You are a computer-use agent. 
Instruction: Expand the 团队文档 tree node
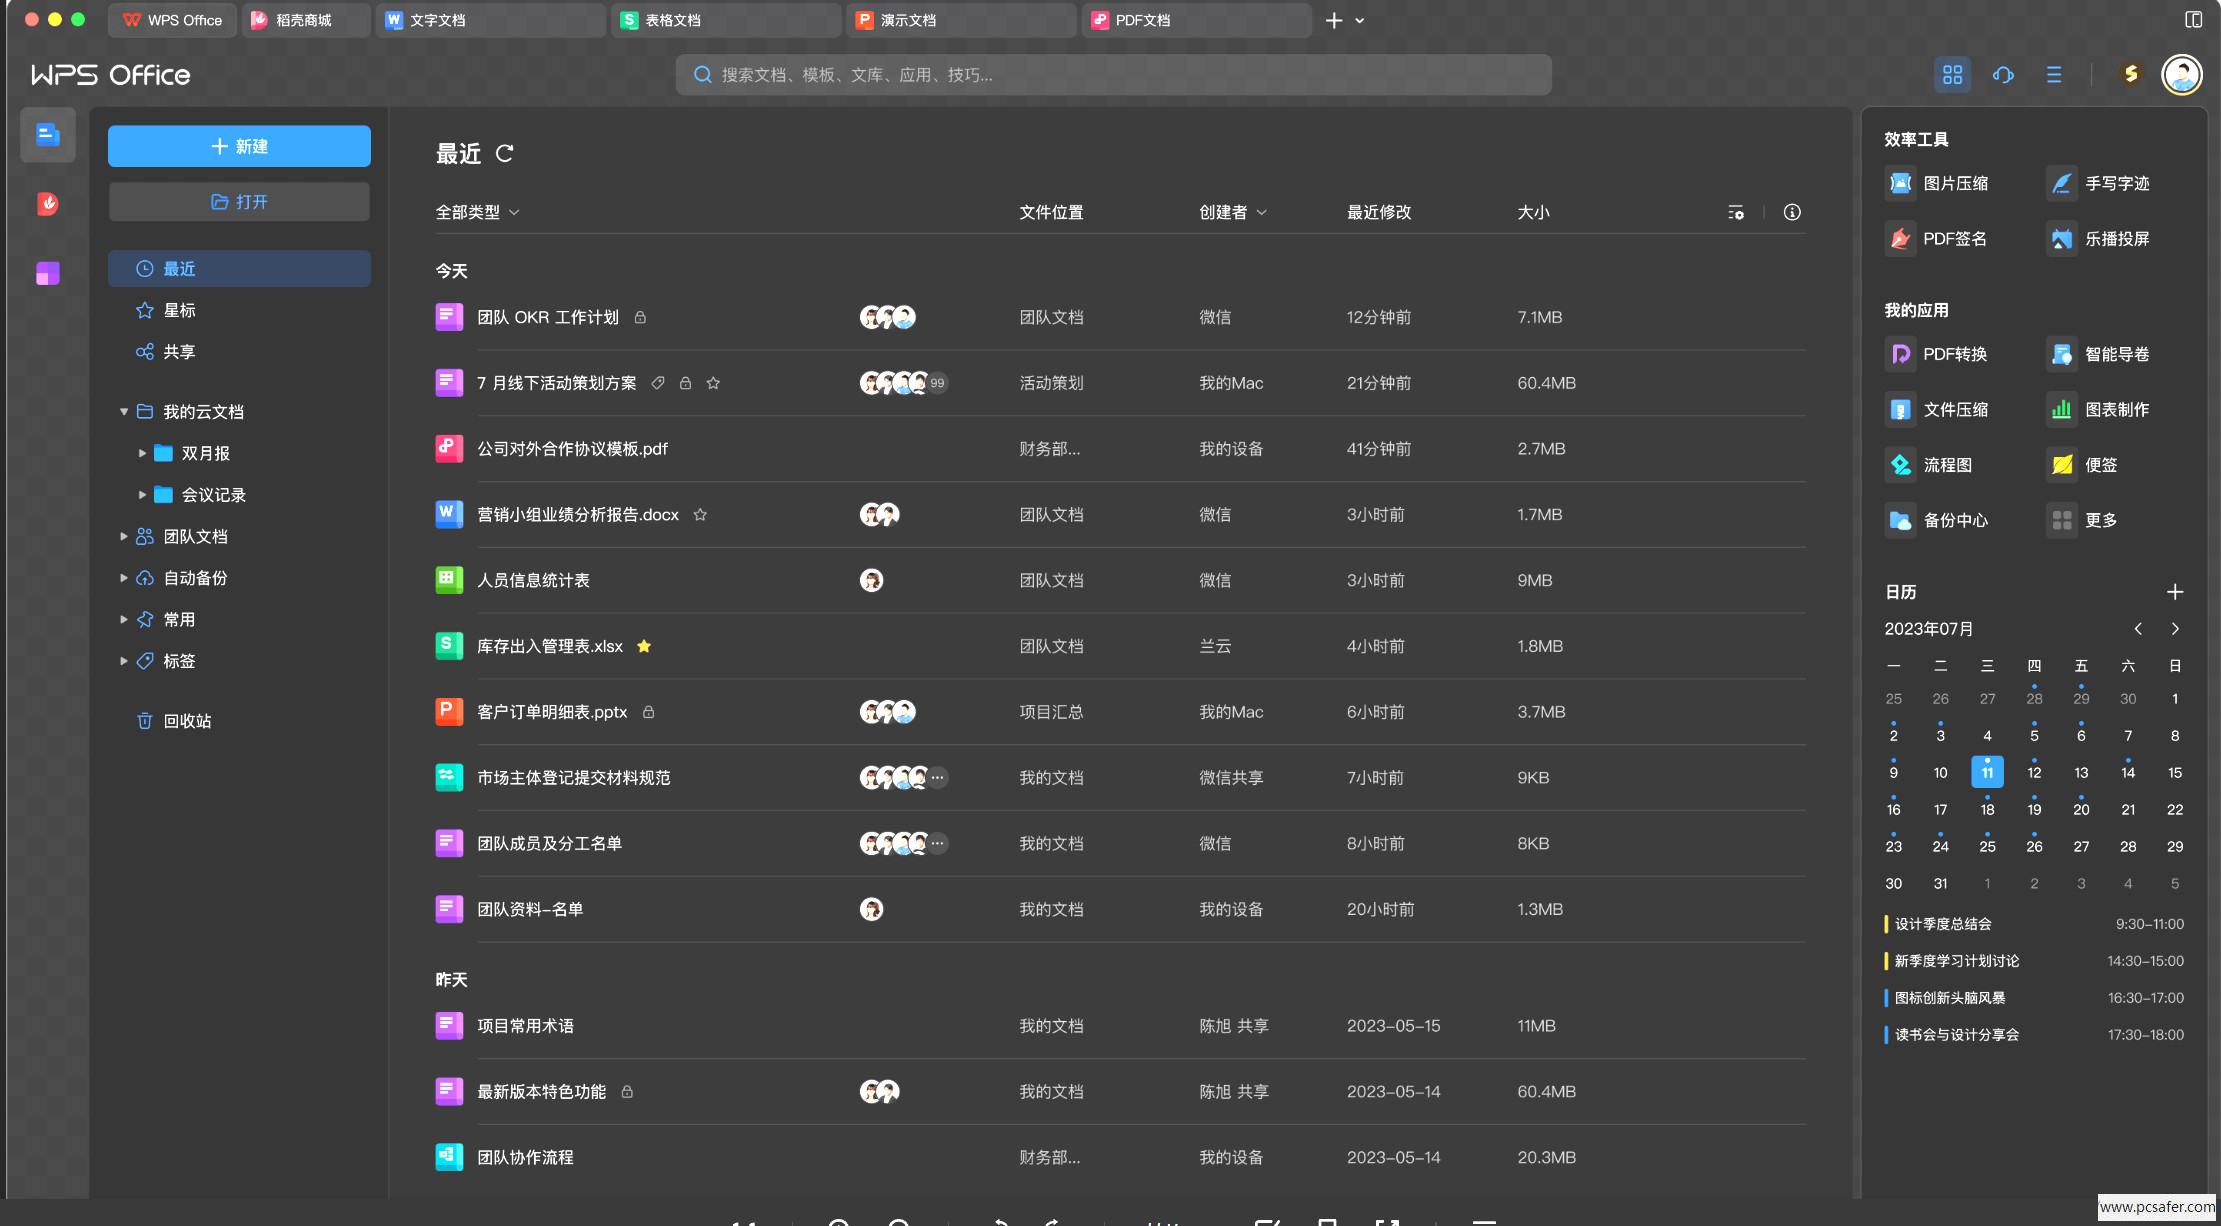[x=124, y=537]
